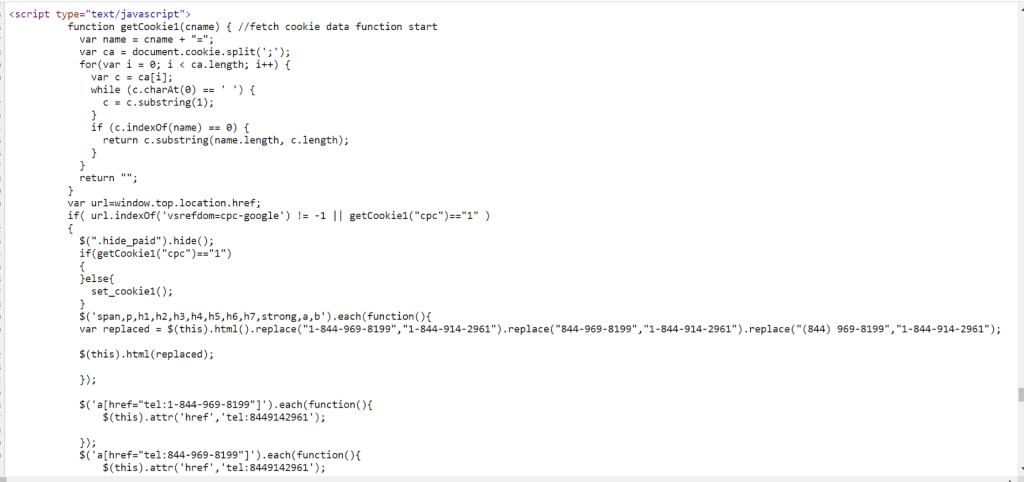The image size is (1024, 482).
Task: Click the for loop line
Action: coord(178,64)
